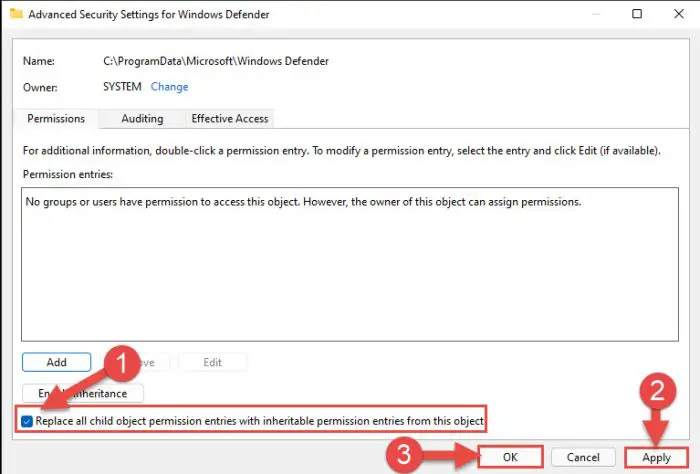
Task: Click the path text C:\ProgramData\Microsoft\Windows Defender
Action: coord(216,61)
